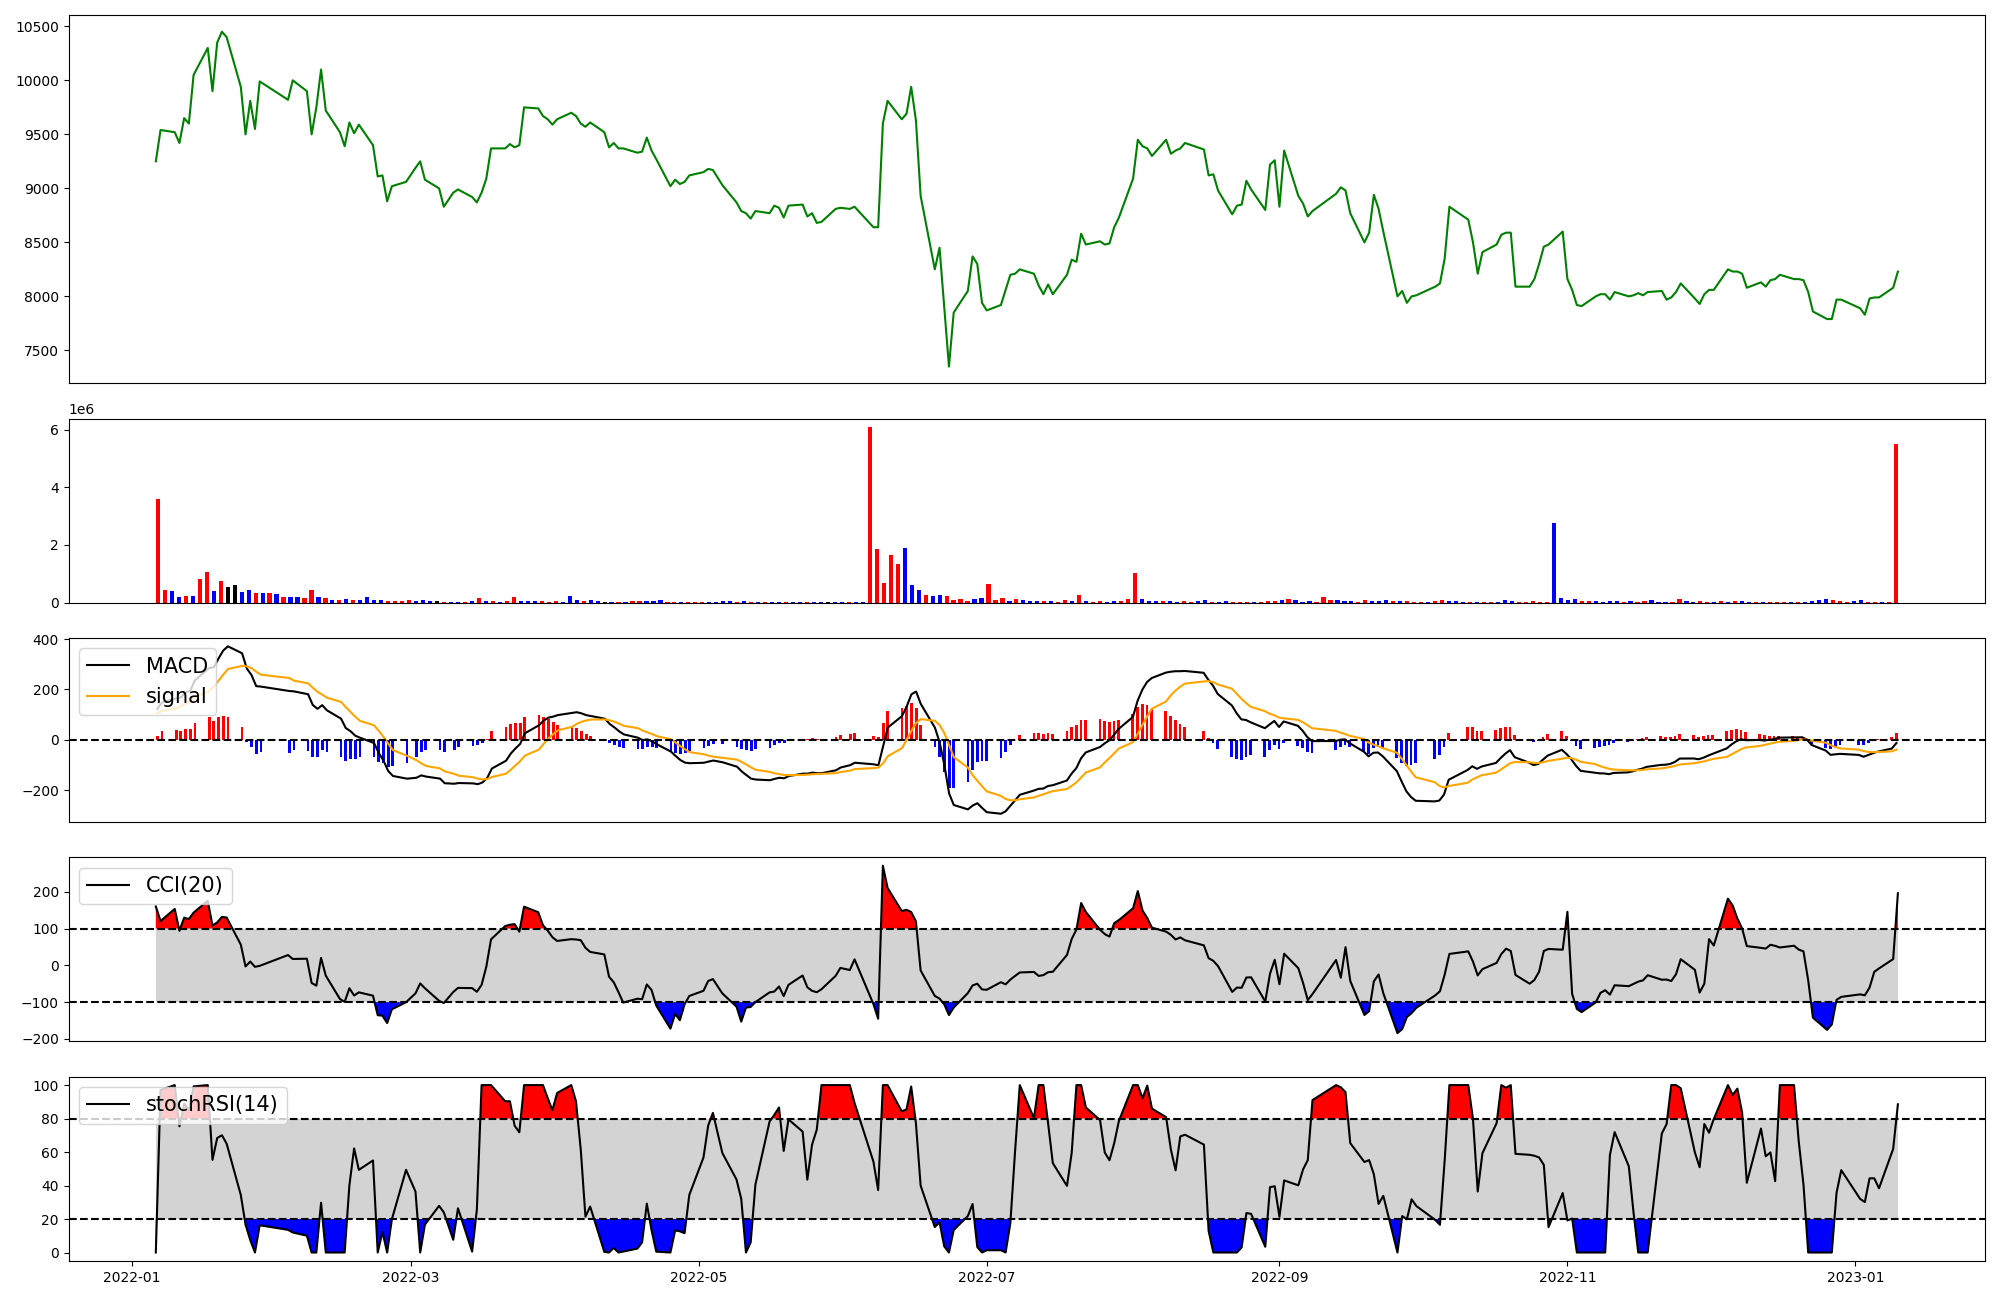Click the 7500 price axis label
The width and height of the screenshot is (2000, 1300).
coord(41,351)
